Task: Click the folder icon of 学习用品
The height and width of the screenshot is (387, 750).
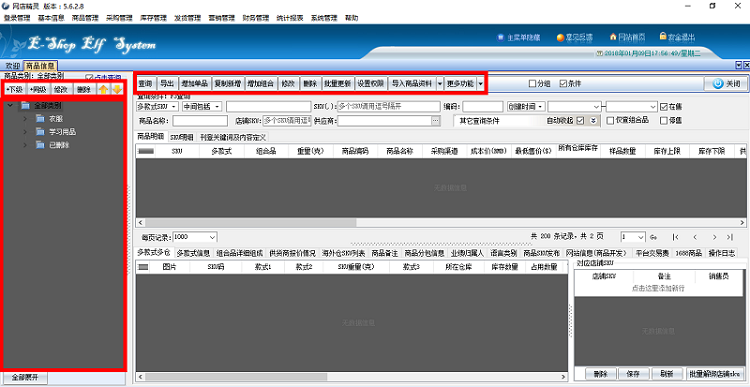Action: tap(40, 132)
